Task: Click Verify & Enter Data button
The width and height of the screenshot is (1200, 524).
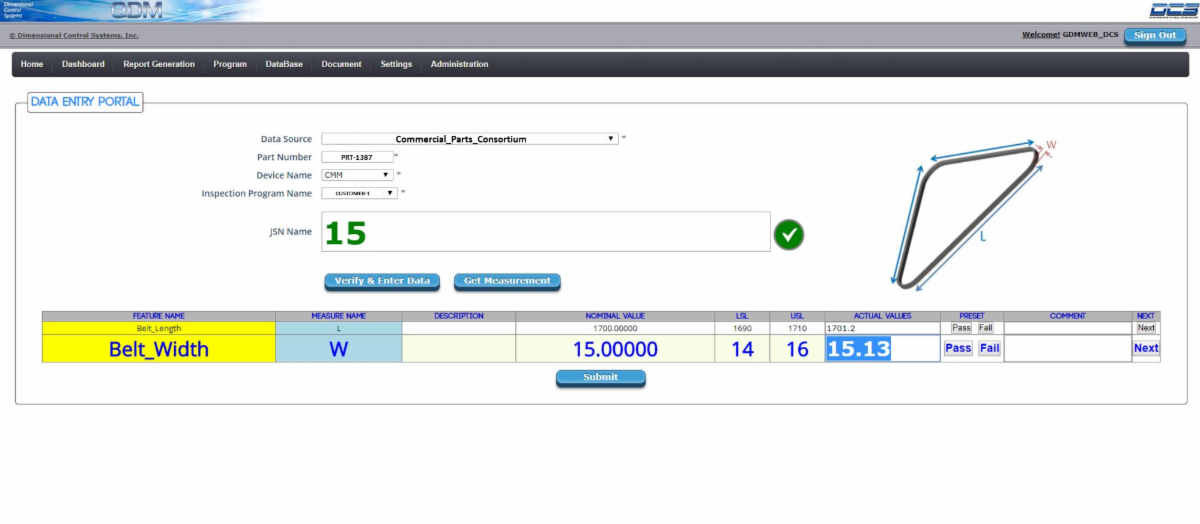Action: coord(383,281)
